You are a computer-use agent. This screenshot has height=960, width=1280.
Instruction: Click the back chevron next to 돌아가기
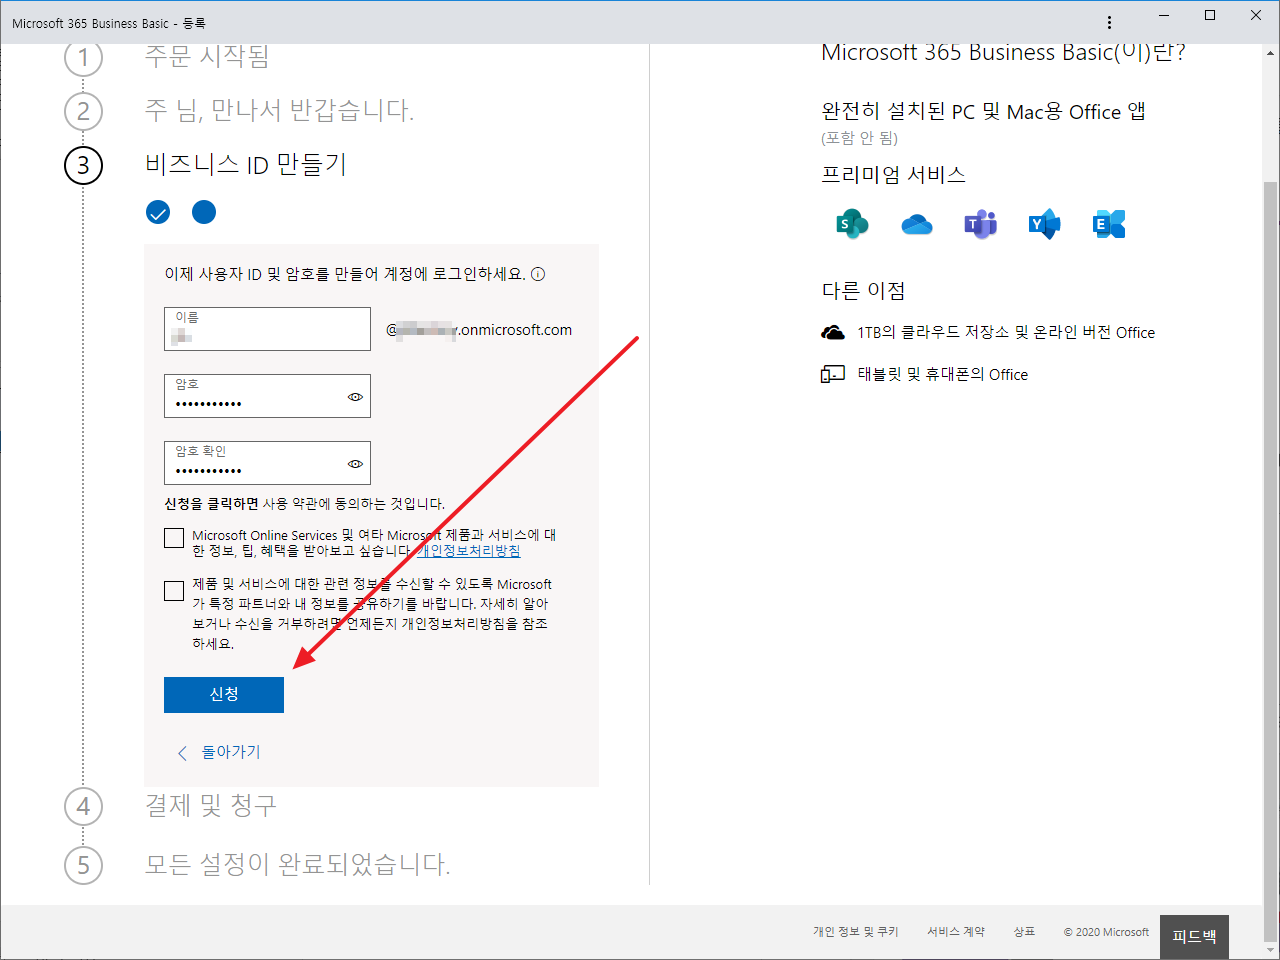(x=182, y=753)
